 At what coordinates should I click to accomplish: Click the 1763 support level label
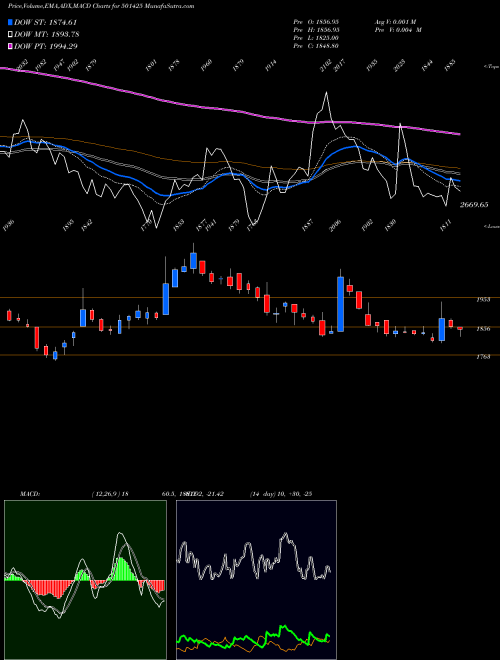(483, 357)
